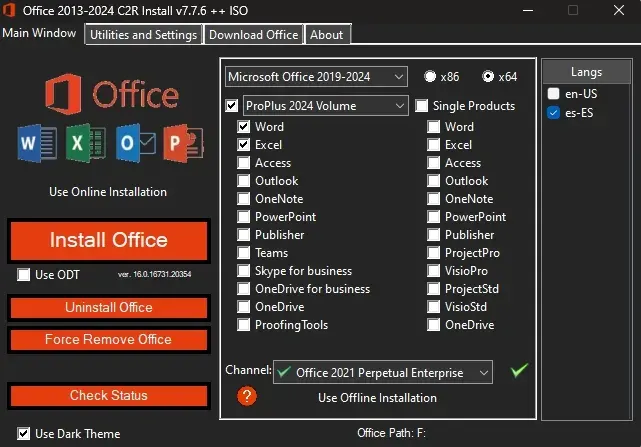Screen dimensions: 641x447
Task: Click the Office icon in title bar
Action: (9, 10)
